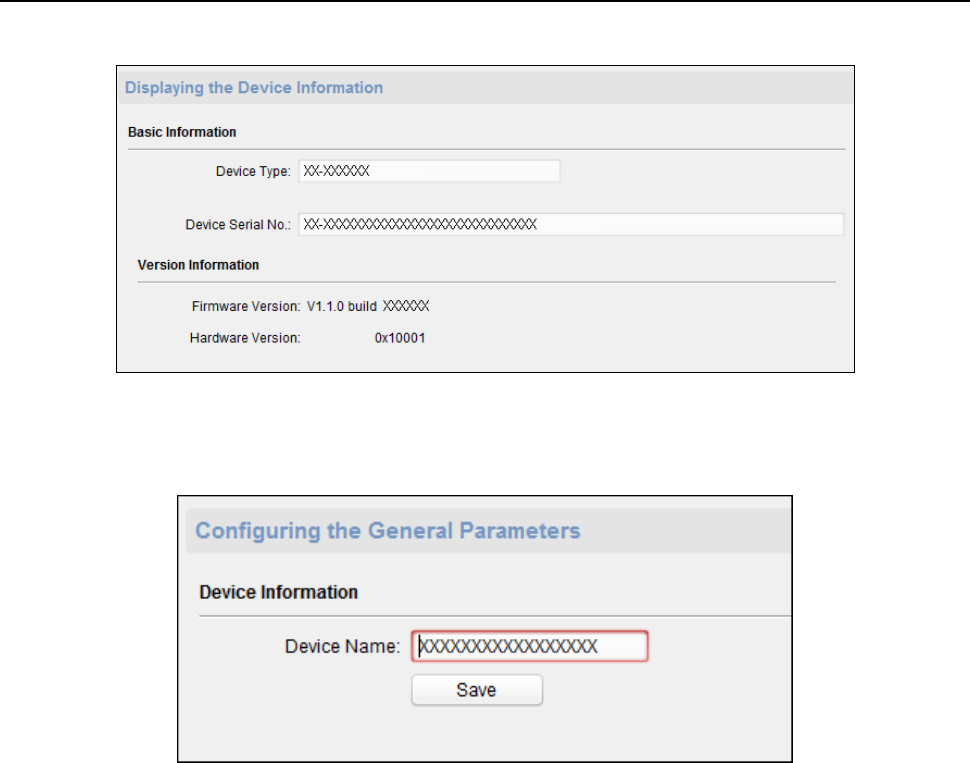
Task: Click the Device Serial No. label
Action: 238,225
